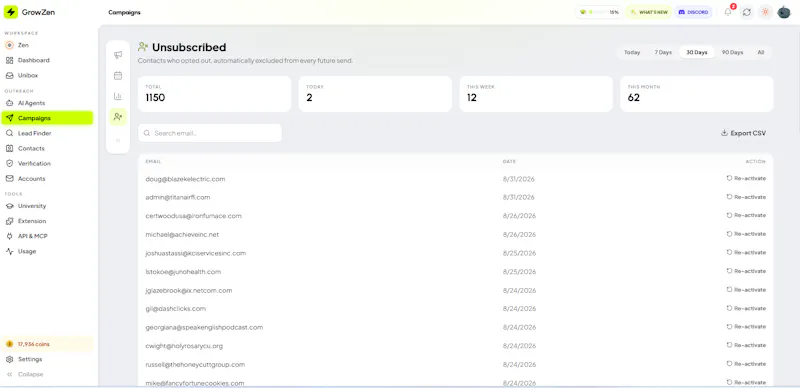Click the API & MCP plug icon

click(9, 236)
